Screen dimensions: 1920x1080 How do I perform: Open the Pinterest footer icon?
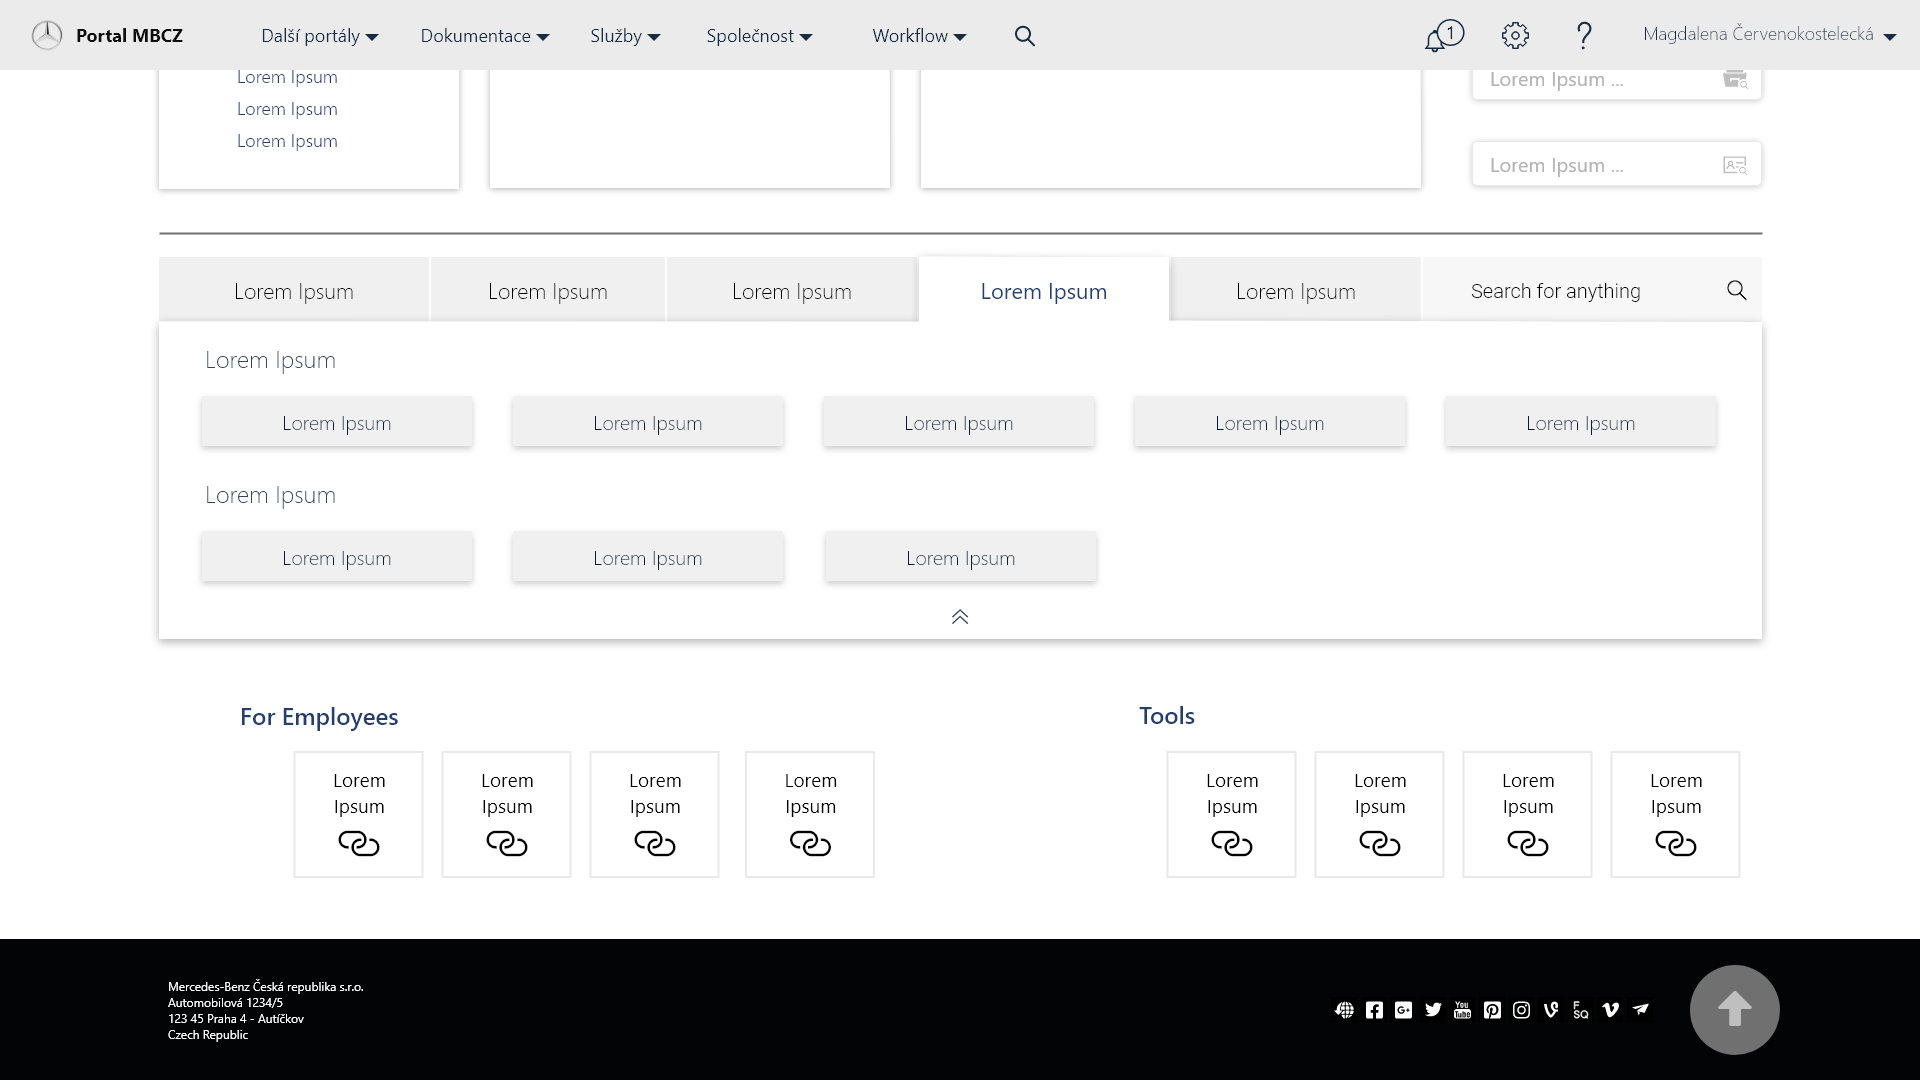[1492, 1010]
